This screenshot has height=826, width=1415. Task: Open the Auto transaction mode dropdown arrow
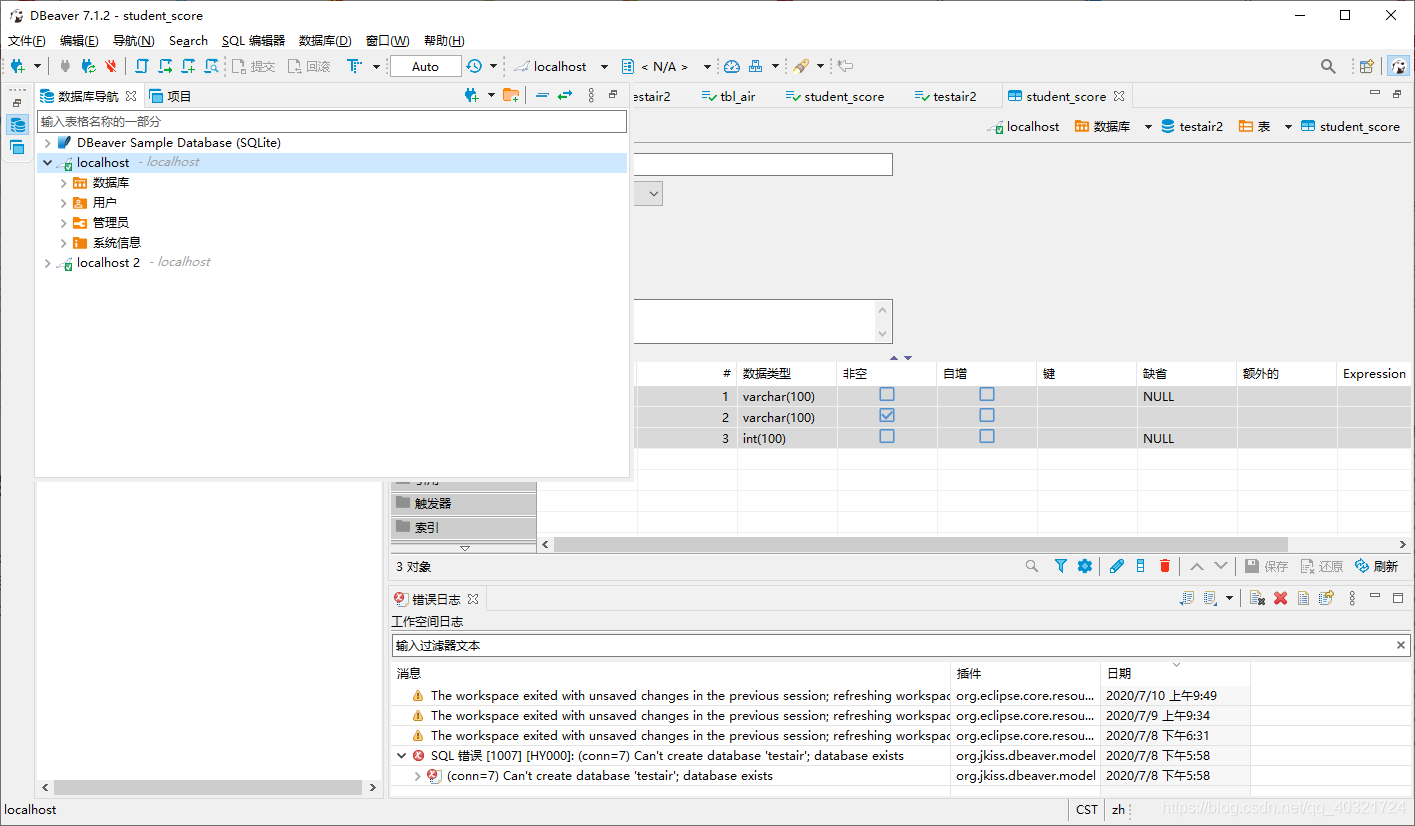pos(493,66)
